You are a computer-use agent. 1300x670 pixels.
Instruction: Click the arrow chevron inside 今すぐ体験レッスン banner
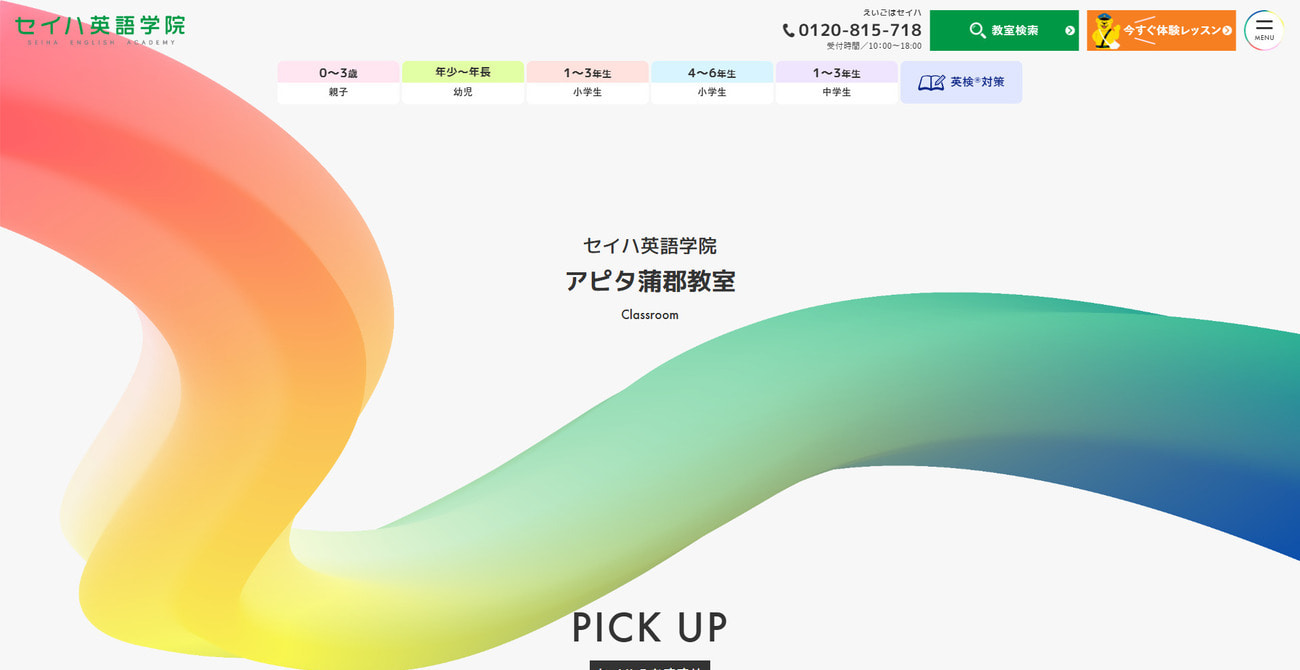pyautogui.click(x=1227, y=29)
